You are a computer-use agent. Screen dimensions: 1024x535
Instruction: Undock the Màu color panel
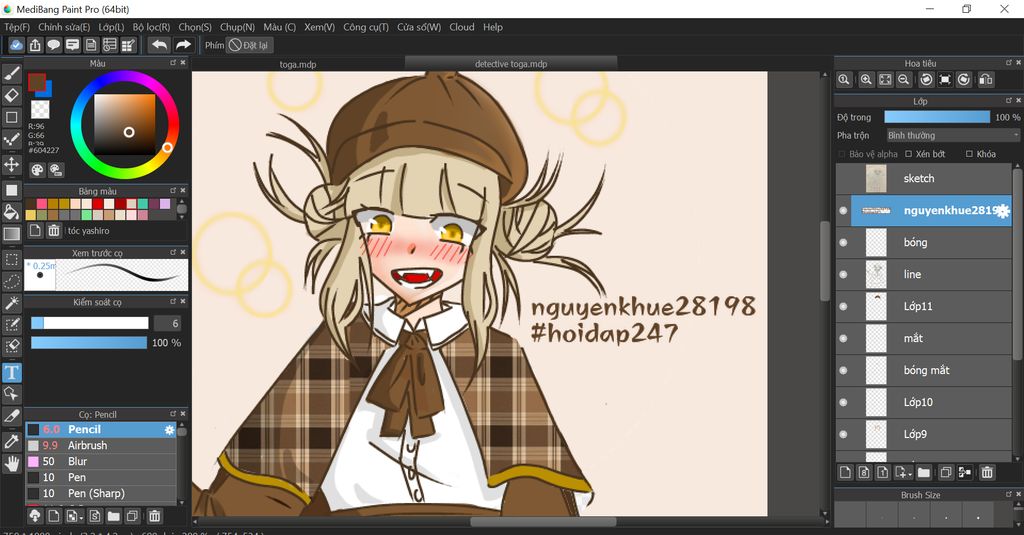tap(173, 63)
